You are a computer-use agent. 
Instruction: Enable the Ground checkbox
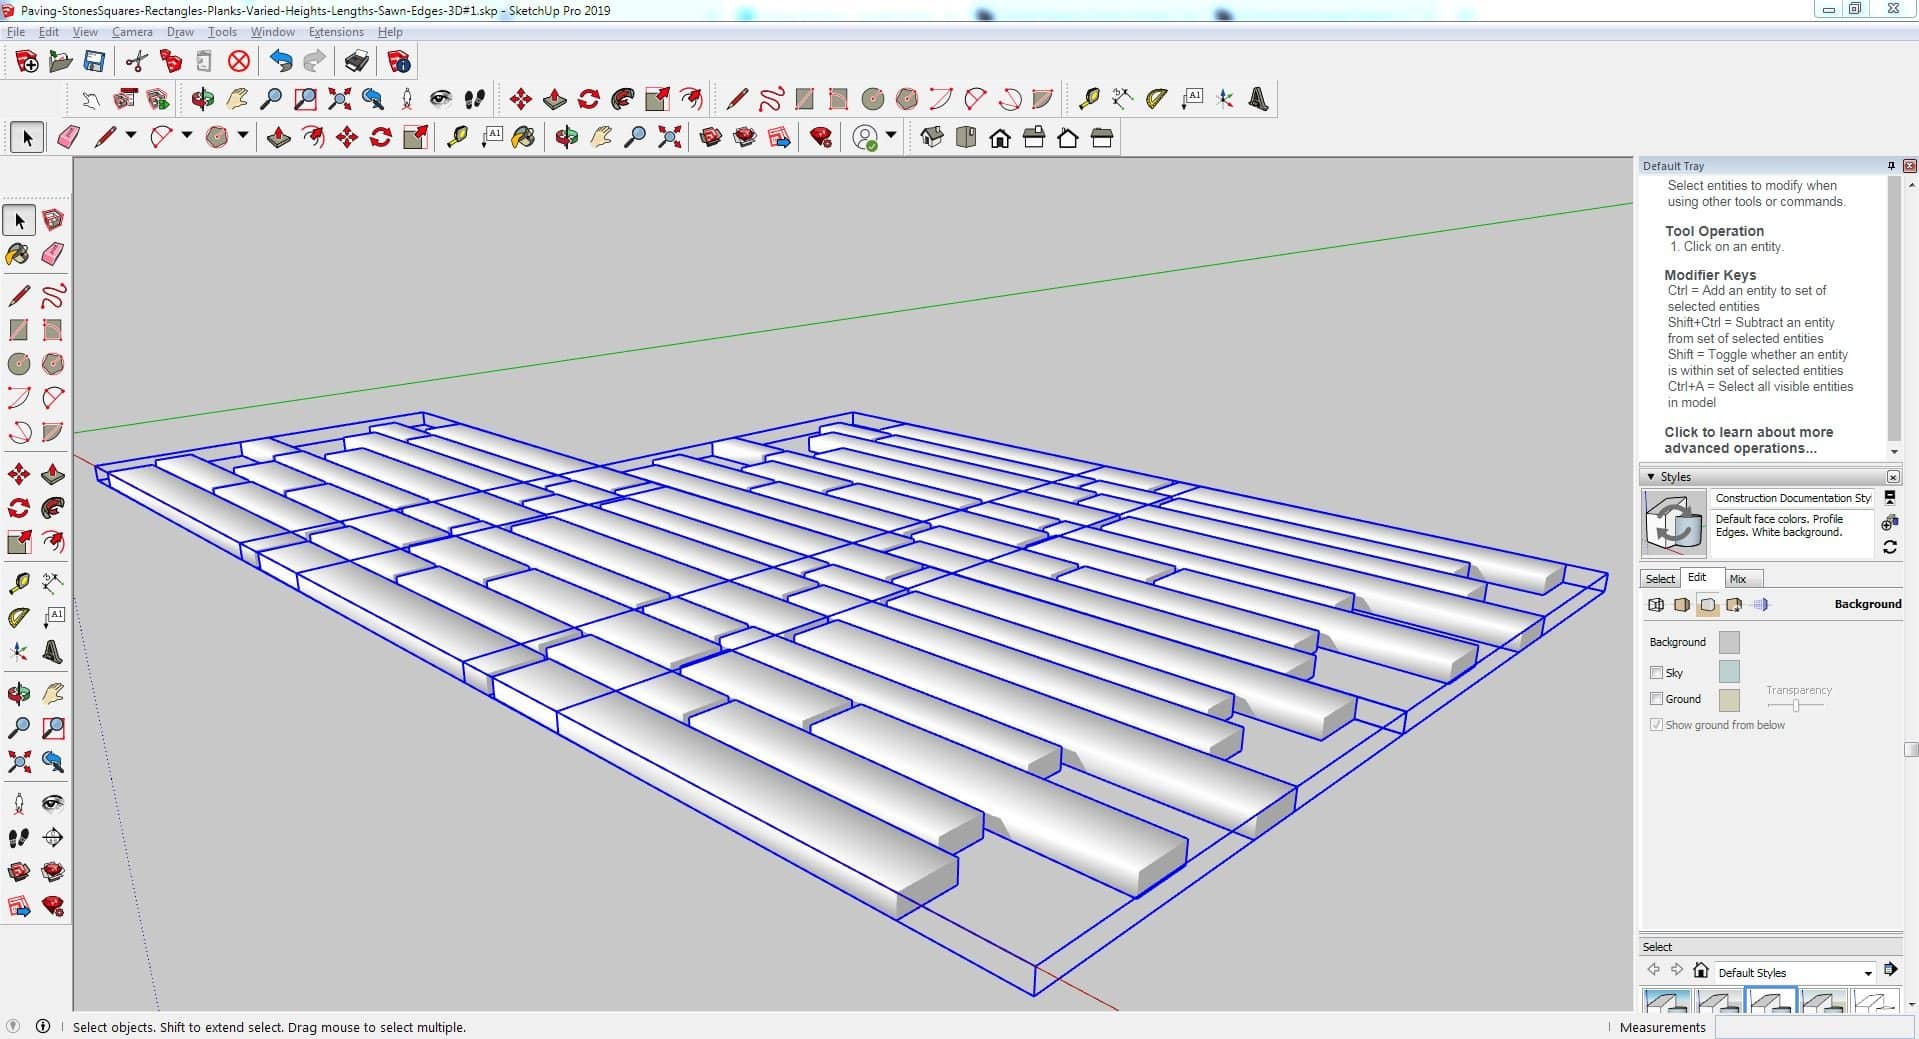[x=1656, y=699]
